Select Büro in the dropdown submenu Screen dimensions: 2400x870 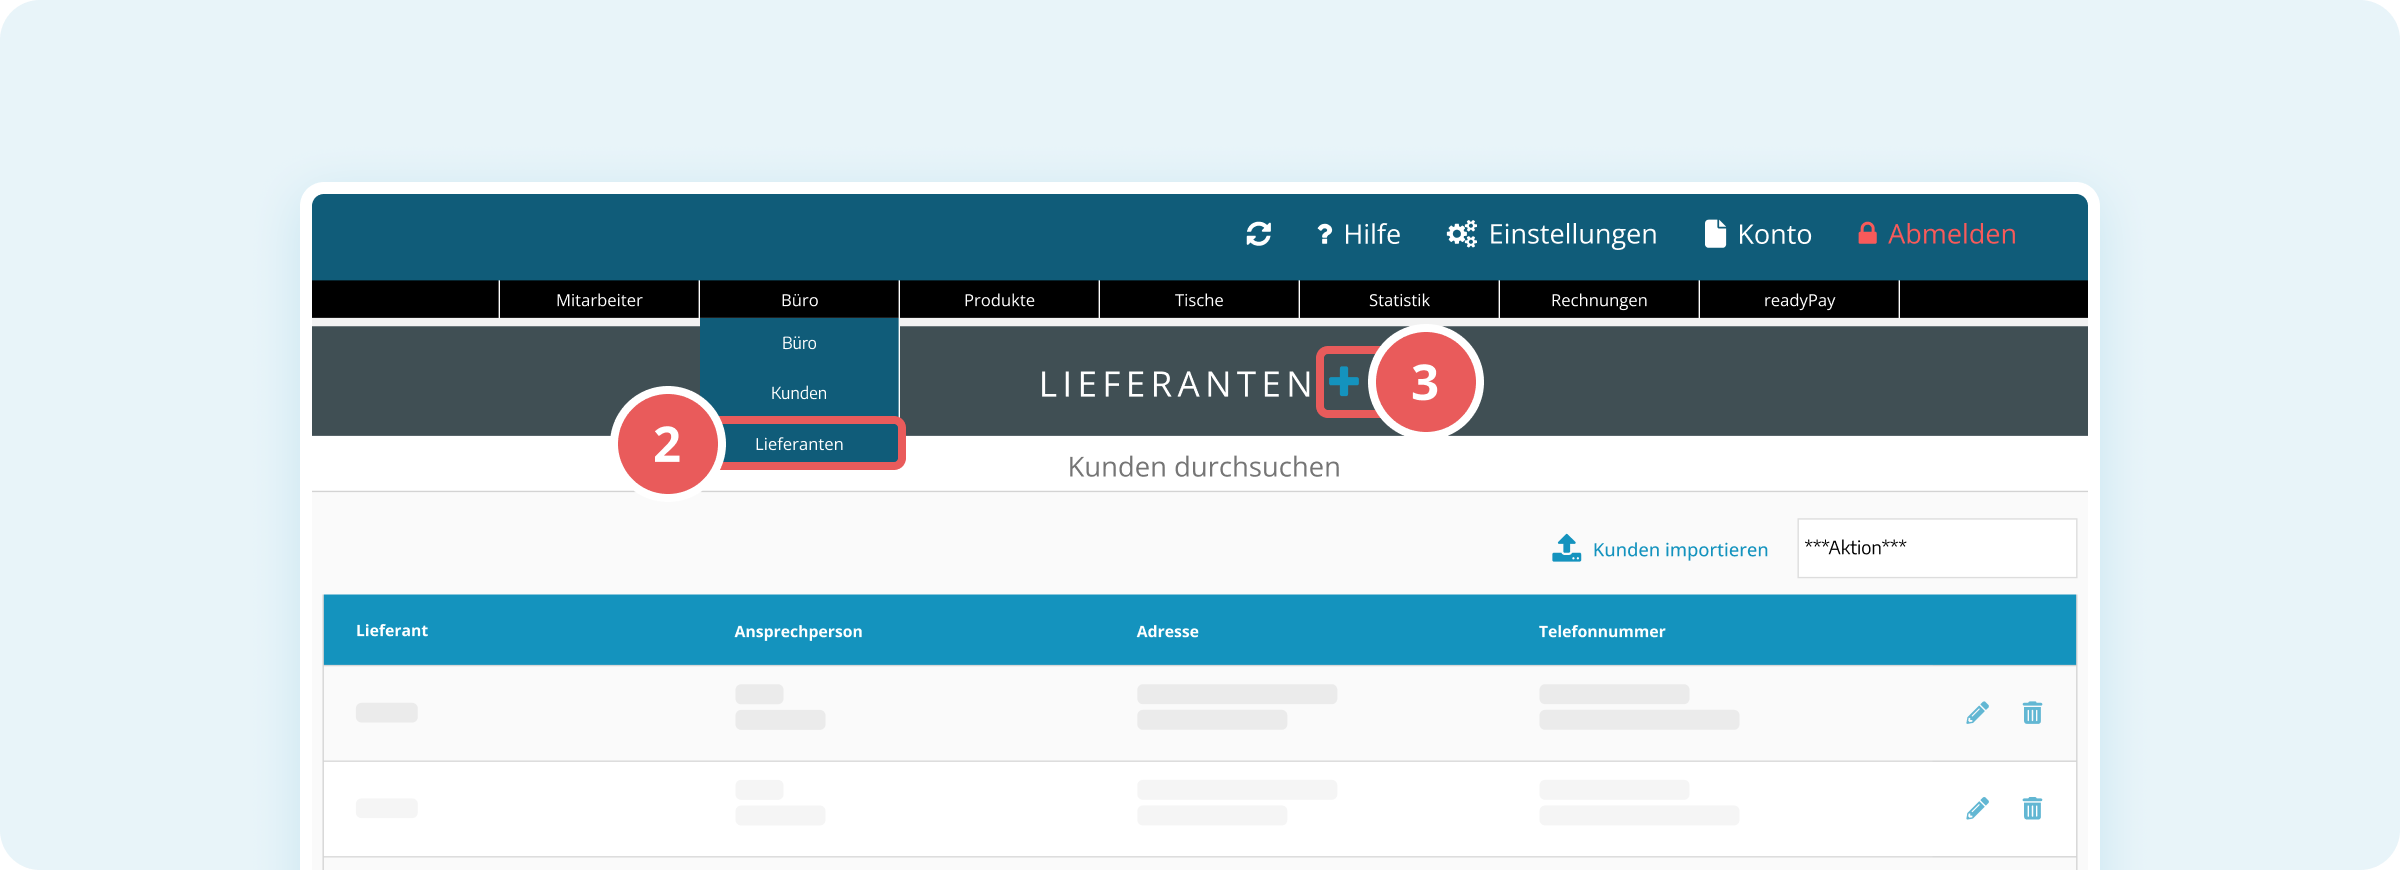click(799, 343)
